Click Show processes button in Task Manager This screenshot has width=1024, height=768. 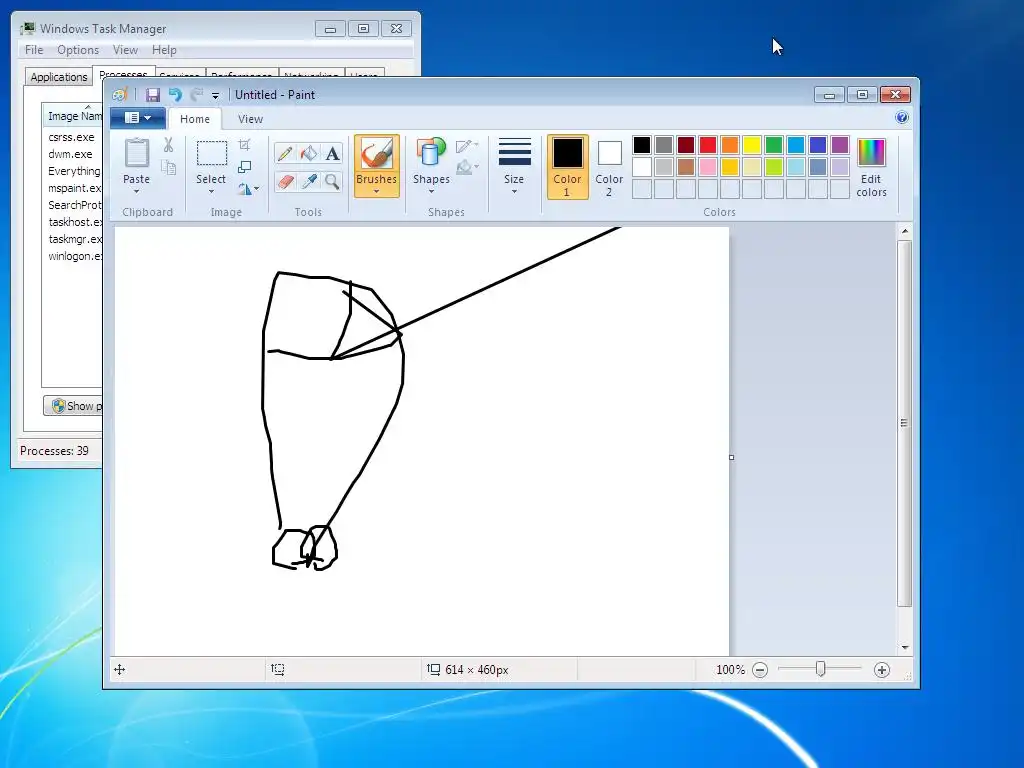point(73,406)
